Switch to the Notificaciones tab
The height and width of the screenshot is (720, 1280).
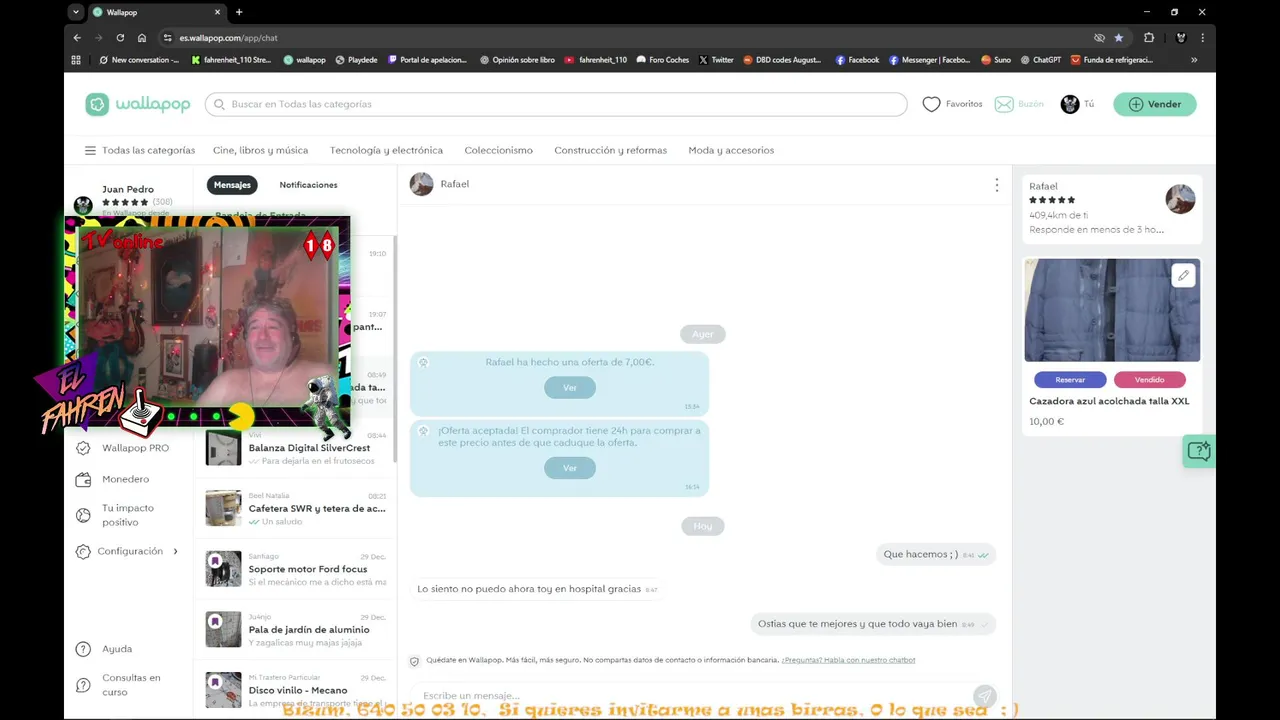click(308, 185)
